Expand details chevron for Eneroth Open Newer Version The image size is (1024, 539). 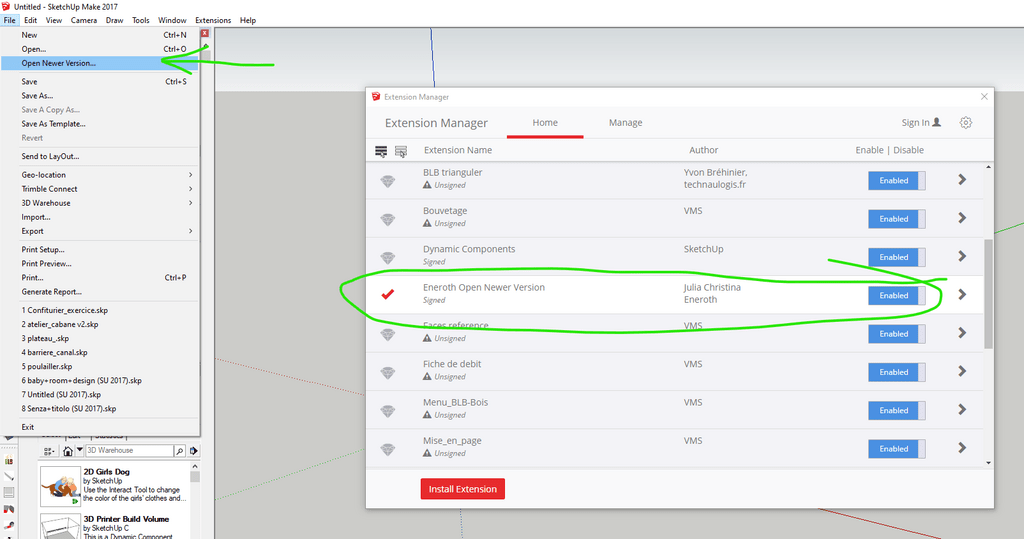962,295
